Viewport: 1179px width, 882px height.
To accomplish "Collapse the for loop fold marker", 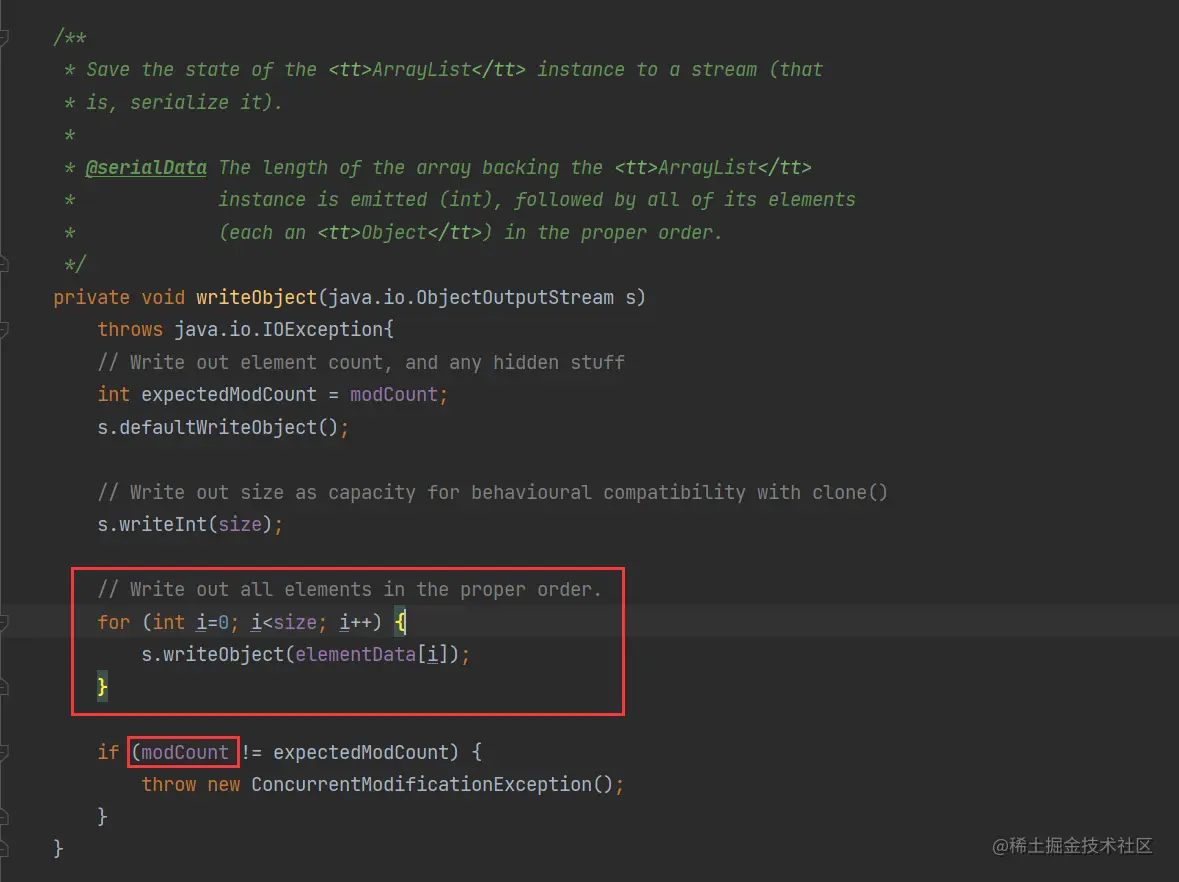I will (x=3, y=622).
